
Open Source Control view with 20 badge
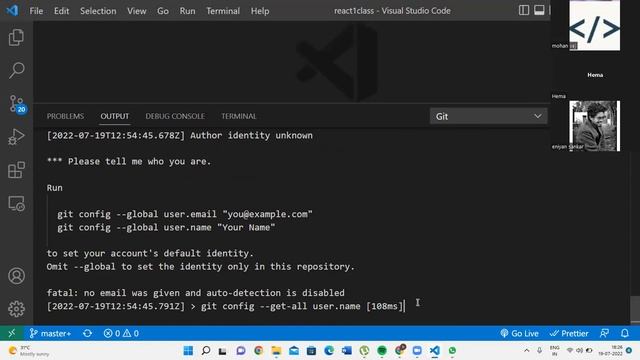tap(17, 104)
